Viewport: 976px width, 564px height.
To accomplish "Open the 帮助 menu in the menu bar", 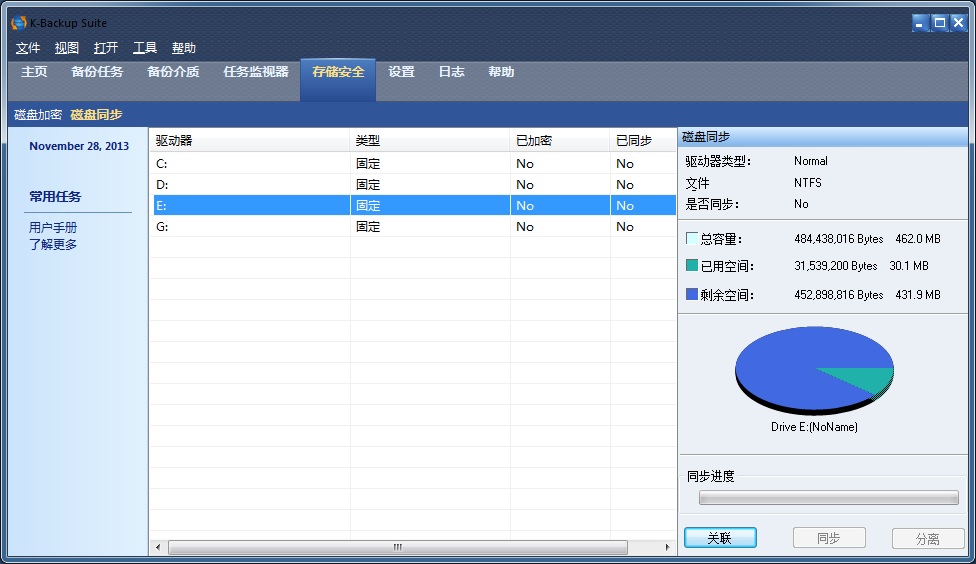I will tap(184, 48).
